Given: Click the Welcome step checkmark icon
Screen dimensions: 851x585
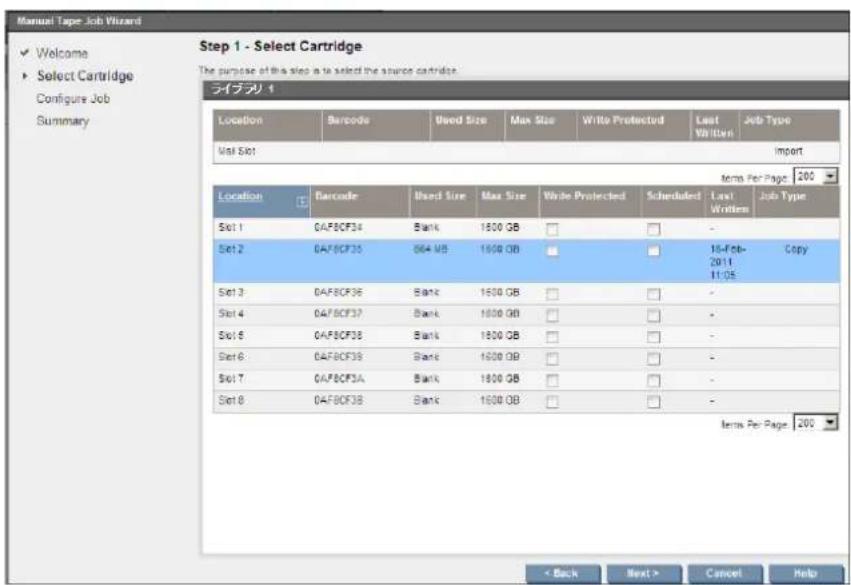Looking at the screenshot, I should pyautogui.click(x=24, y=53).
